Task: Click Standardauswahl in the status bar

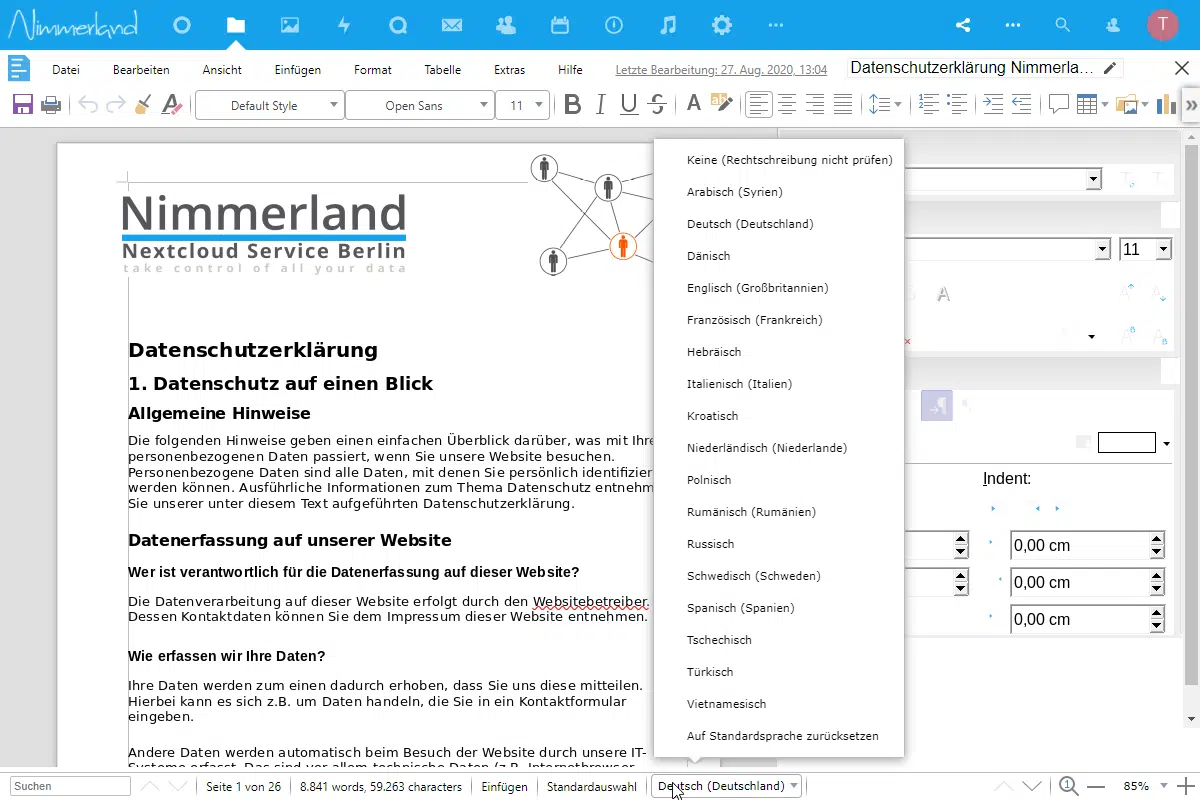Action: pyautogui.click(x=592, y=787)
